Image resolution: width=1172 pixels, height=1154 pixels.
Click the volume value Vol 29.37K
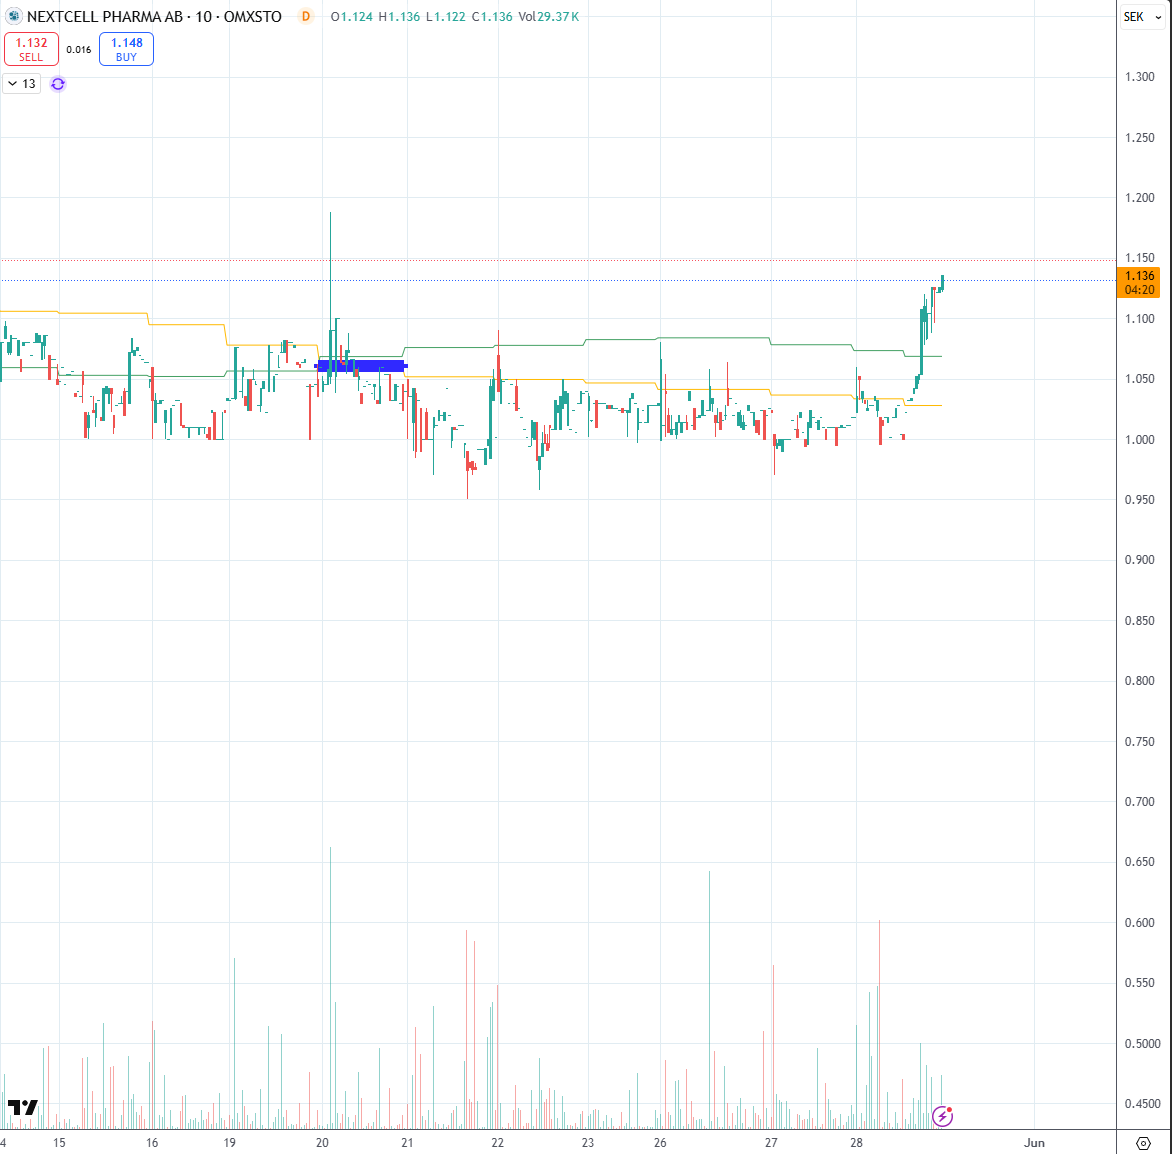[x=549, y=16]
